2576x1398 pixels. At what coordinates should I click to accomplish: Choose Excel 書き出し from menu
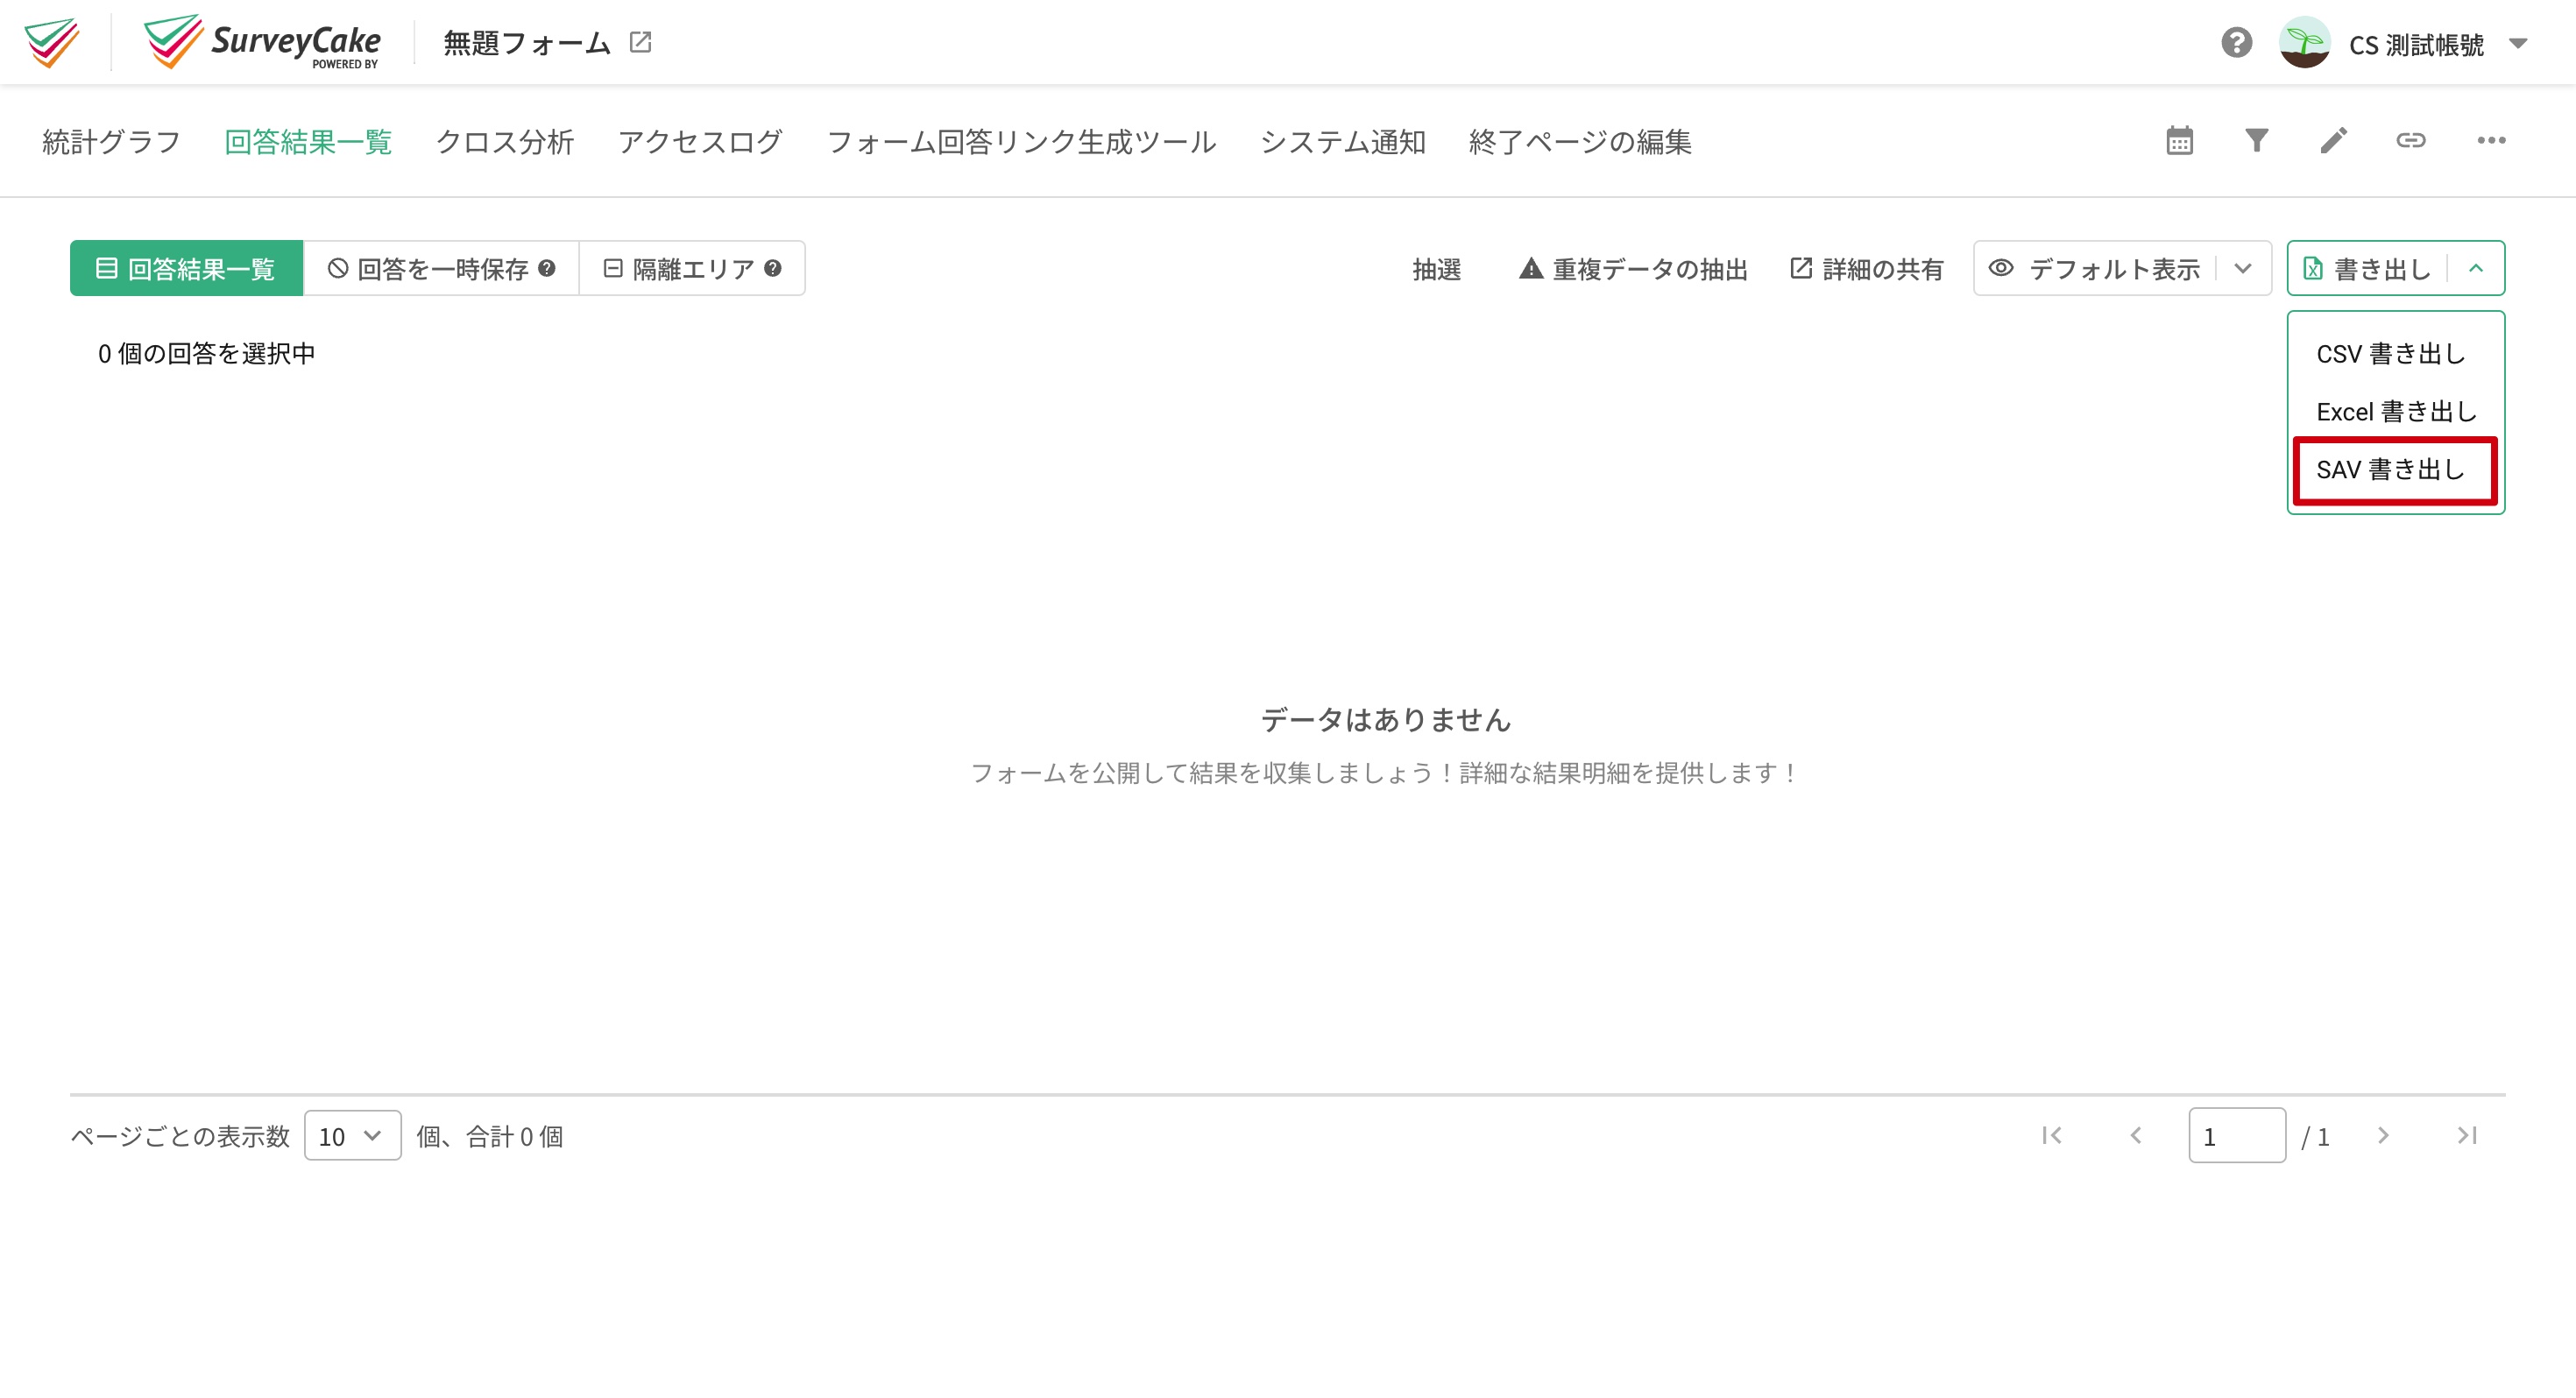click(x=2395, y=412)
